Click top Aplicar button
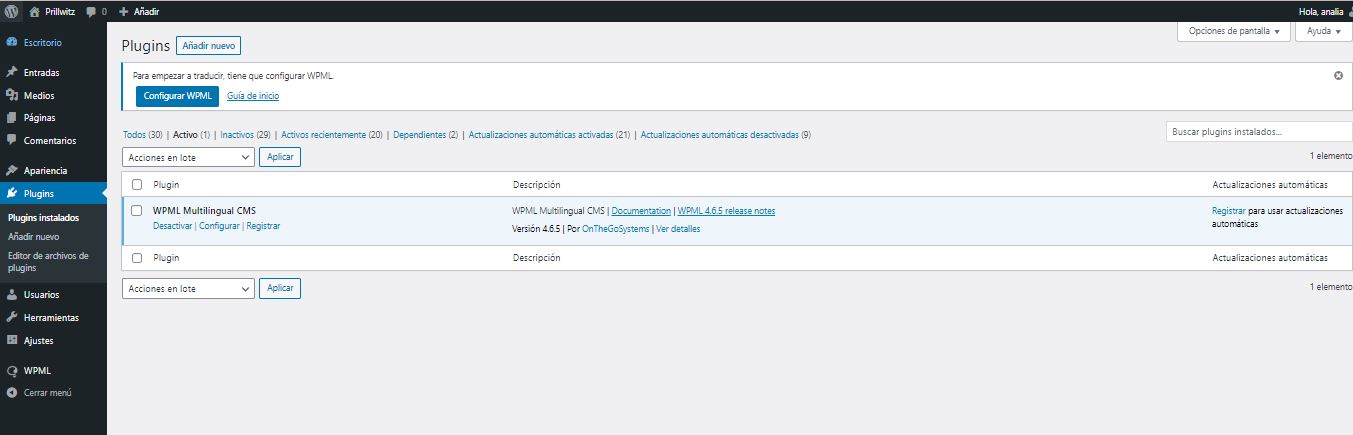The width and height of the screenshot is (1353, 435). 280,157
